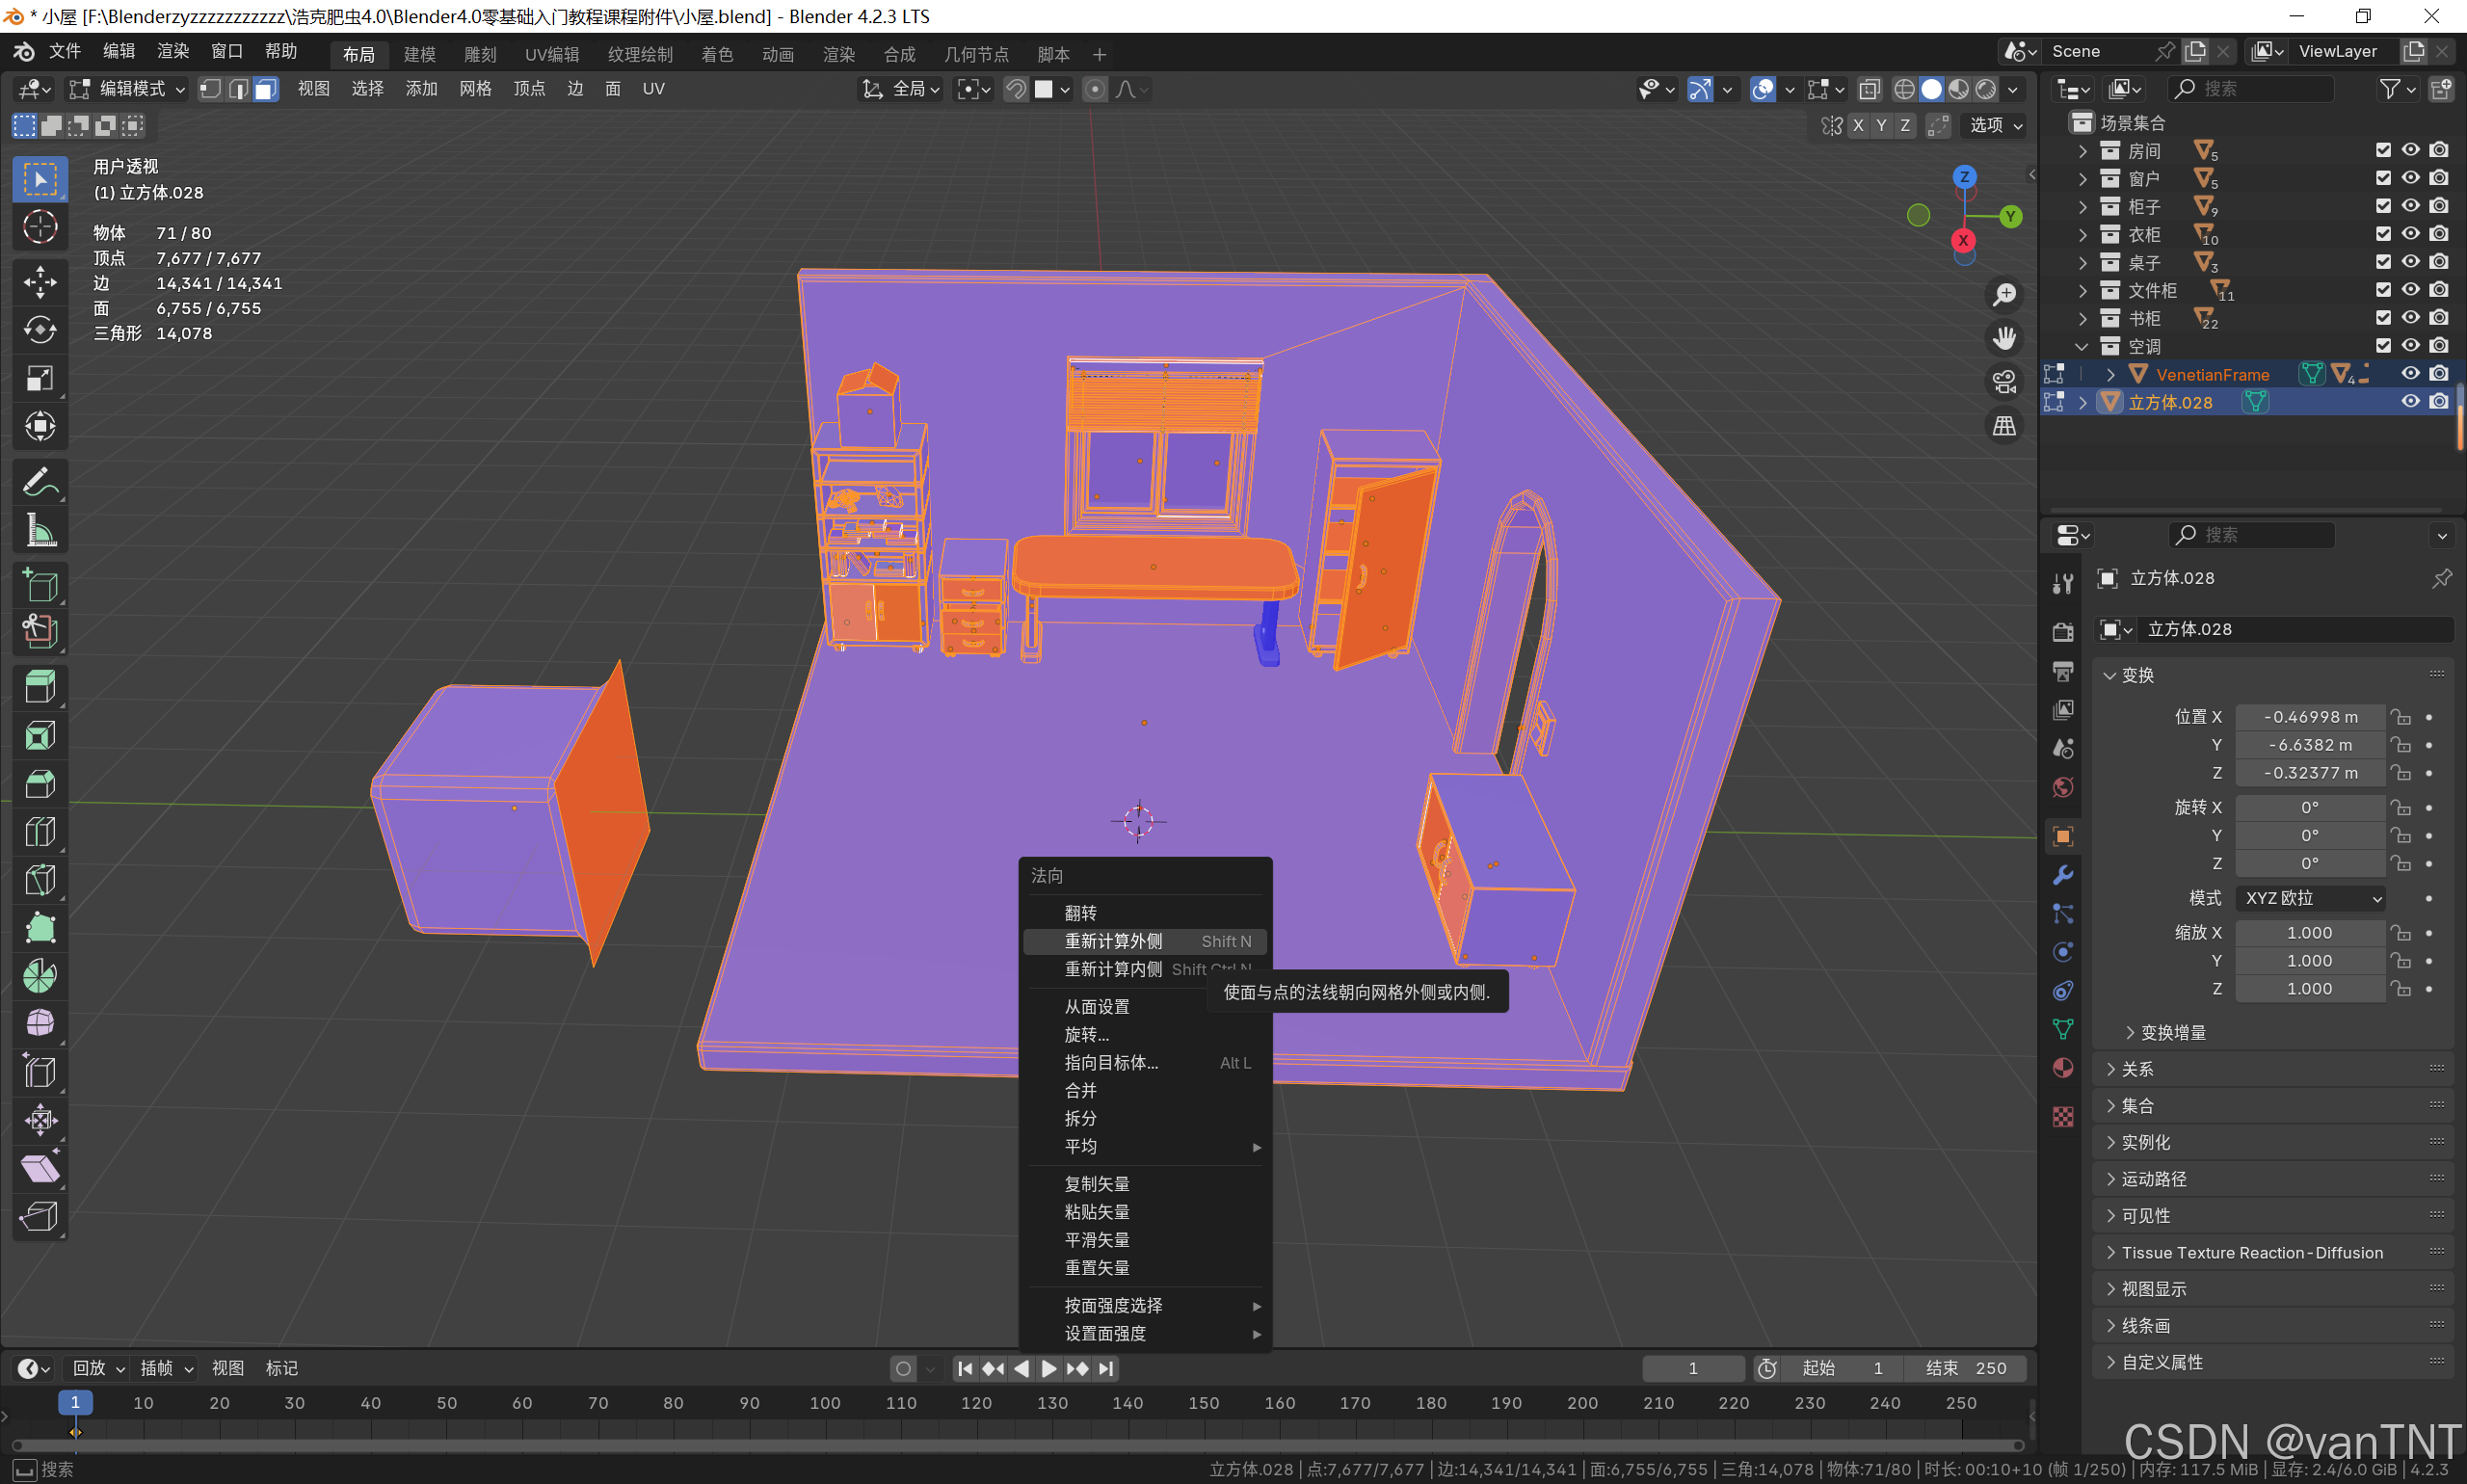Open the XYZ 欧拉 rotation mode dropdown
The width and height of the screenshot is (2467, 1484).
point(2310,898)
